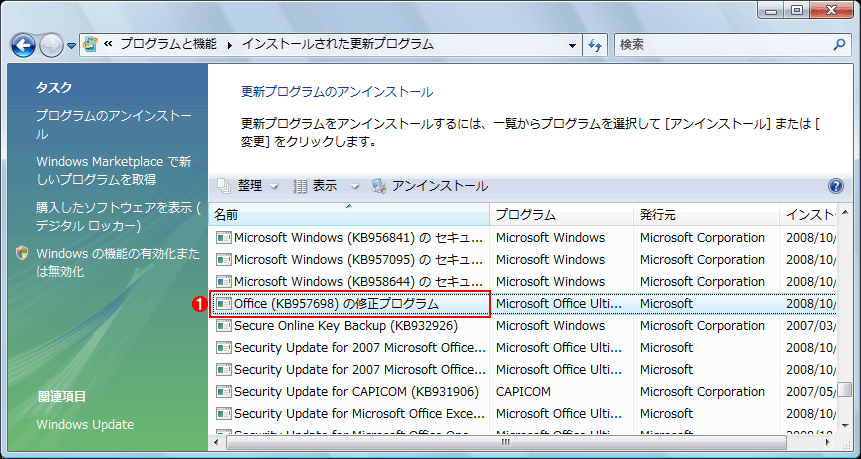Viewport: 861px width, 459px height.
Task: Click the 表示 views button
Action: coord(316,186)
